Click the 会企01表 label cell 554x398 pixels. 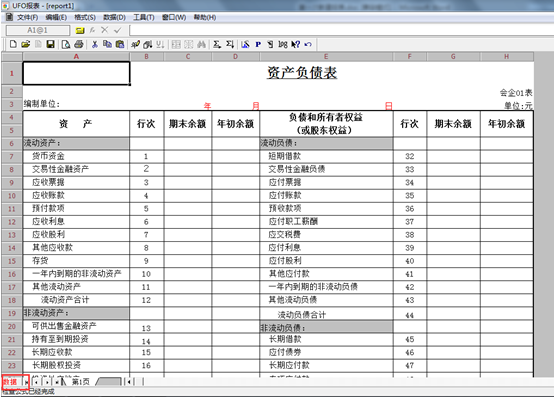(516, 93)
